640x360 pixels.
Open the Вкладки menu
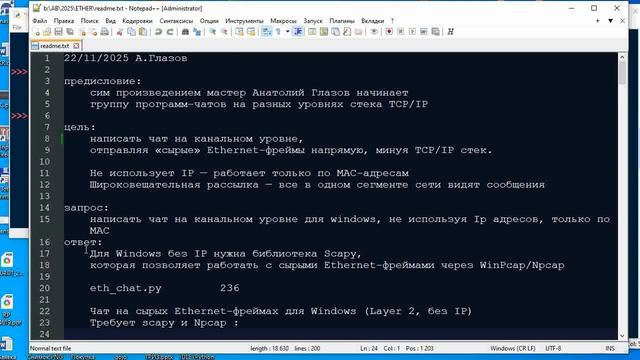(x=372, y=21)
